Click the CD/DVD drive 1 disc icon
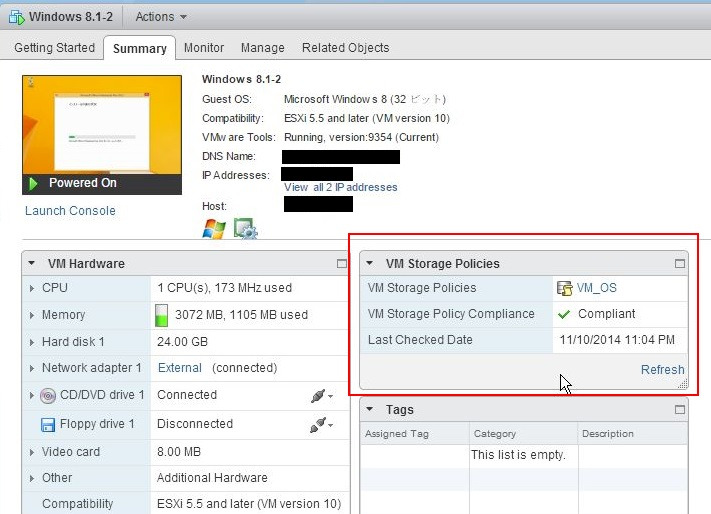711x514 pixels. (48, 395)
